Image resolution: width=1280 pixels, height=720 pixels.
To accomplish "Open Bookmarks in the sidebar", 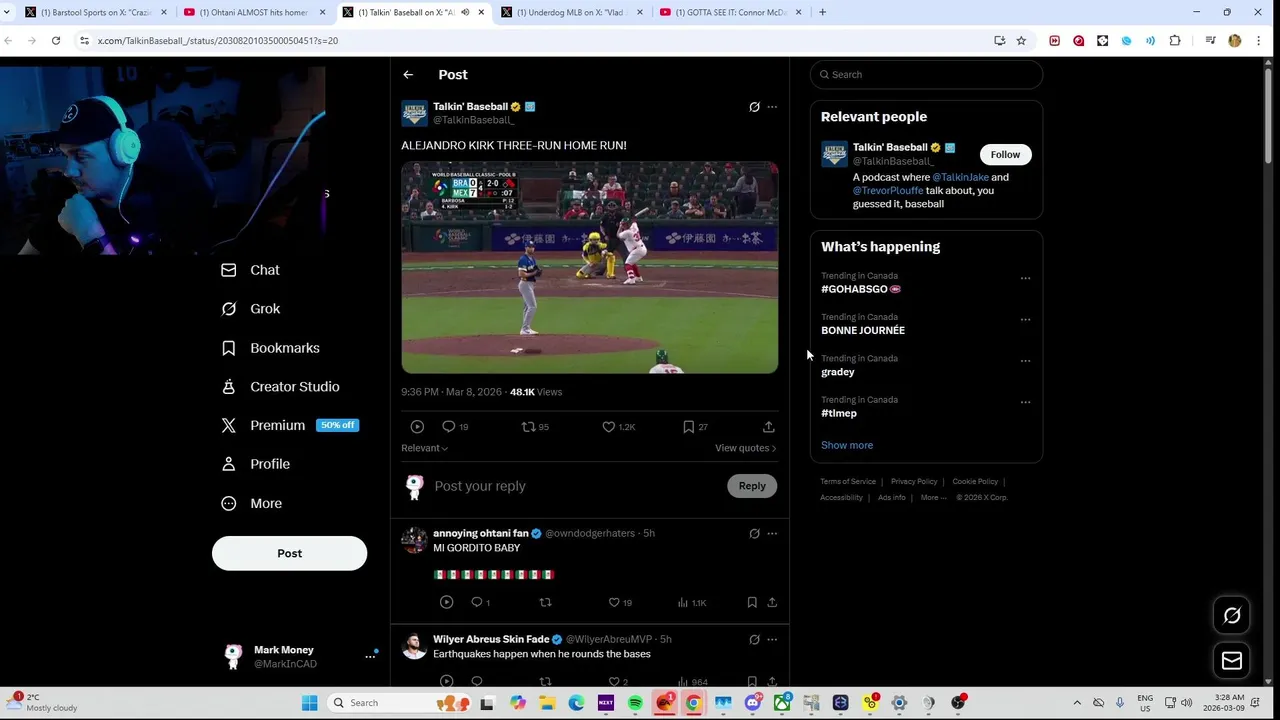I will click(x=270, y=348).
